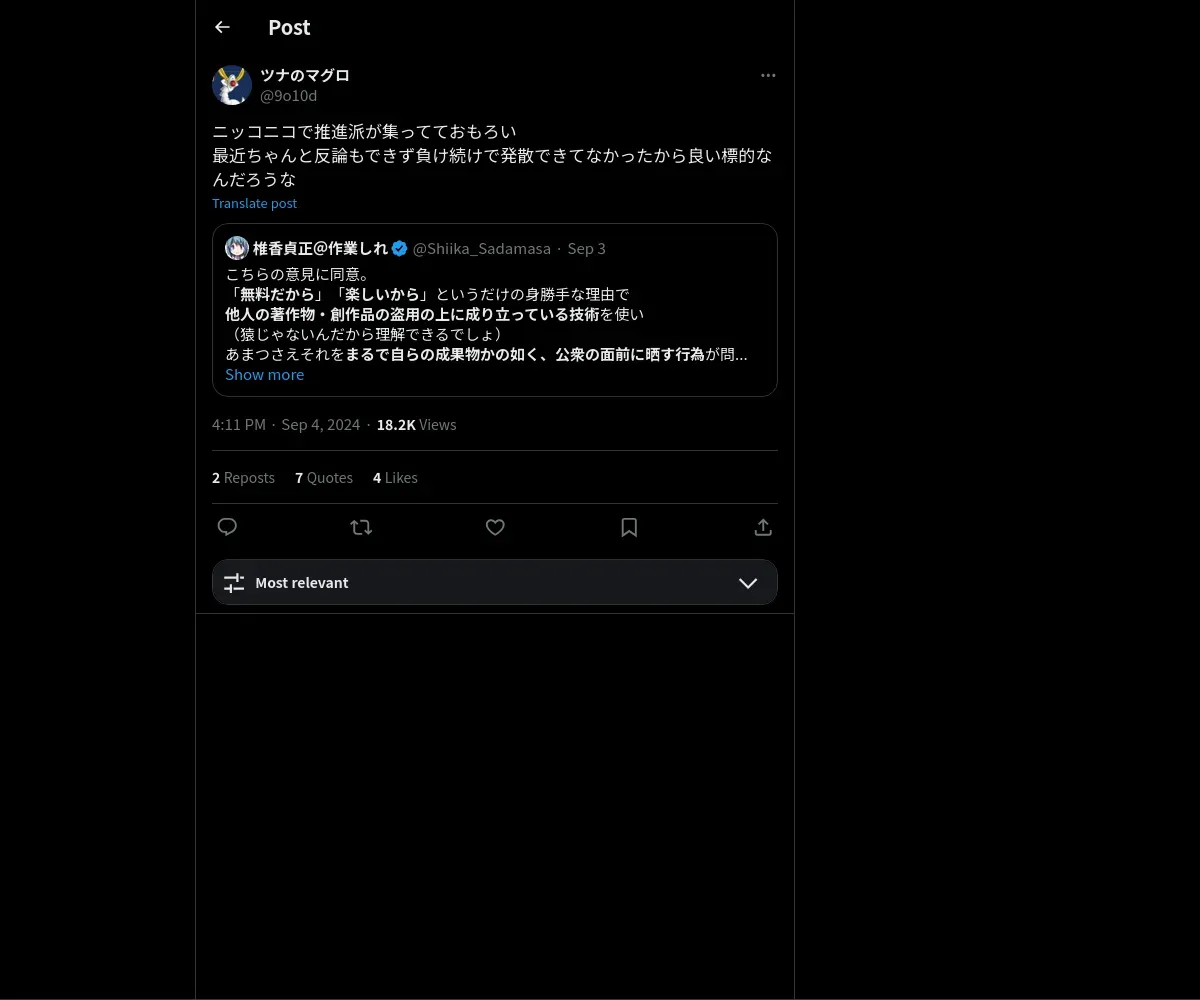Like the post with heart icon

click(x=495, y=527)
